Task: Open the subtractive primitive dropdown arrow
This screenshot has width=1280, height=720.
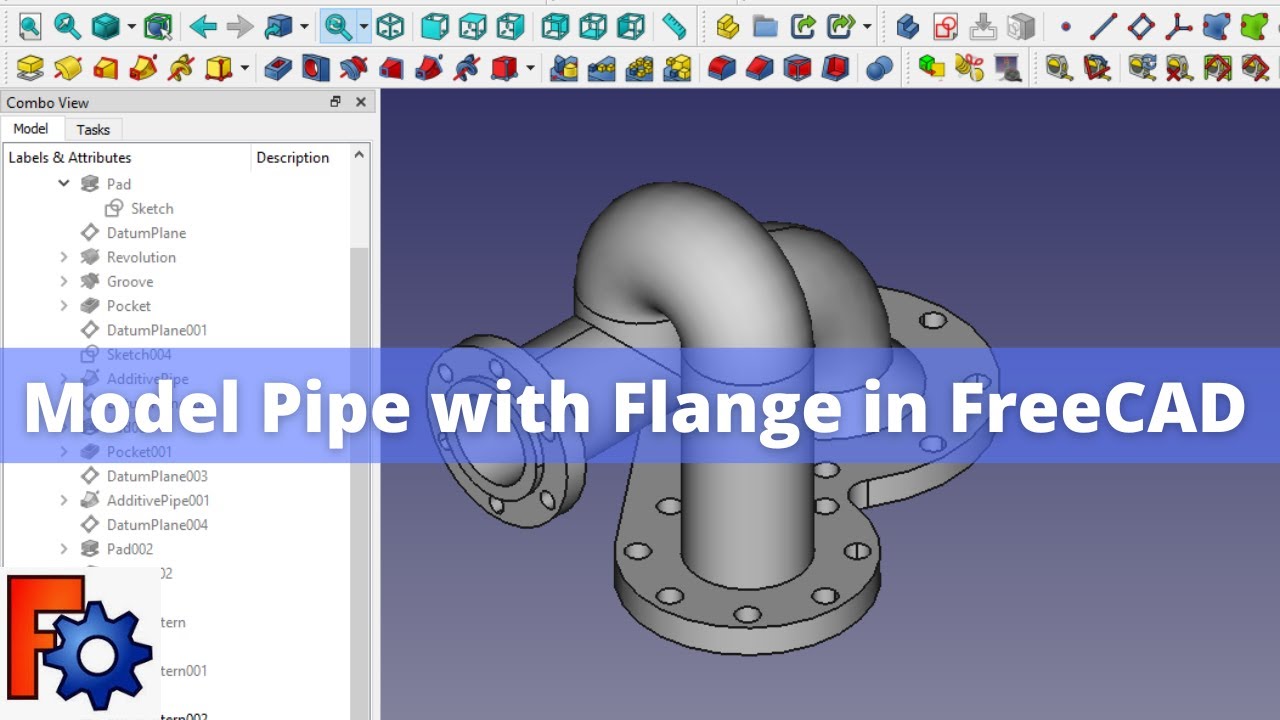Action: click(531, 68)
